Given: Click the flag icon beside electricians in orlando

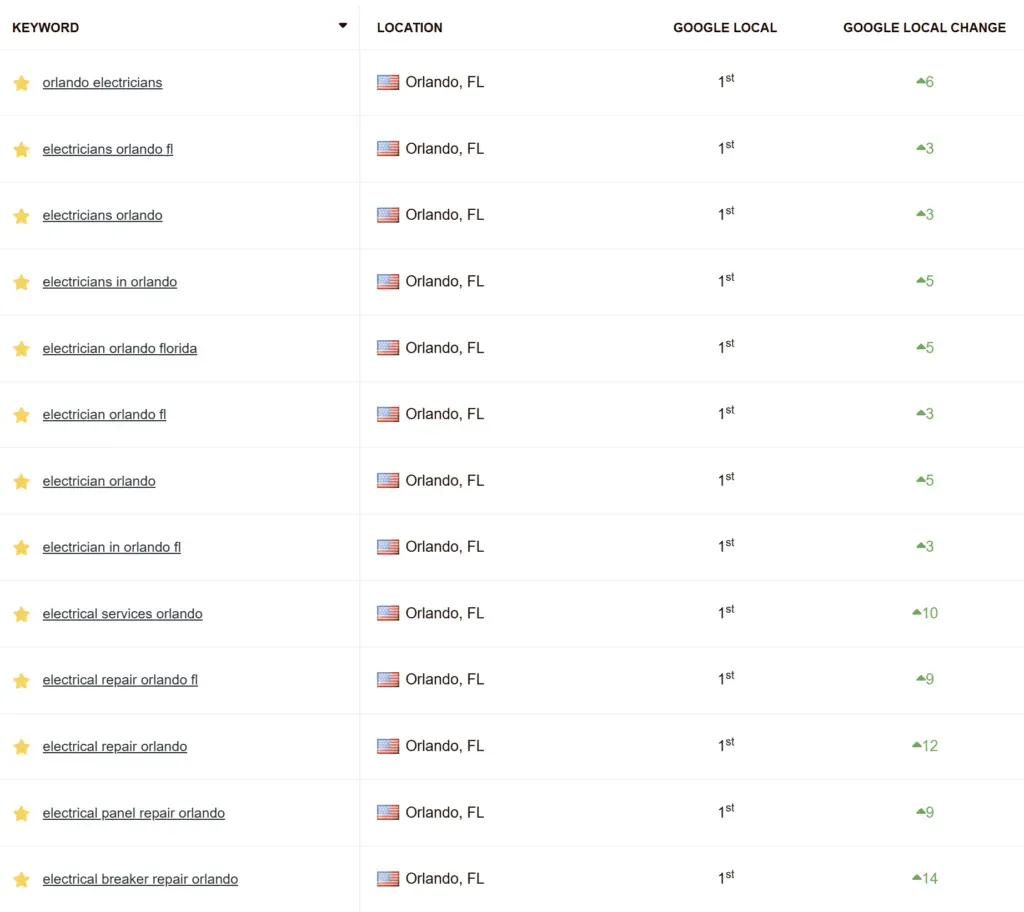Looking at the screenshot, I should [x=387, y=281].
